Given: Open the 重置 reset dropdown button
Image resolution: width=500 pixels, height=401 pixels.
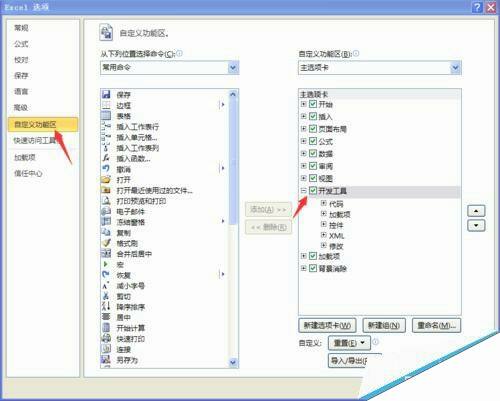Looking at the screenshot, I should pyautogui.click(x=349, y=343).
